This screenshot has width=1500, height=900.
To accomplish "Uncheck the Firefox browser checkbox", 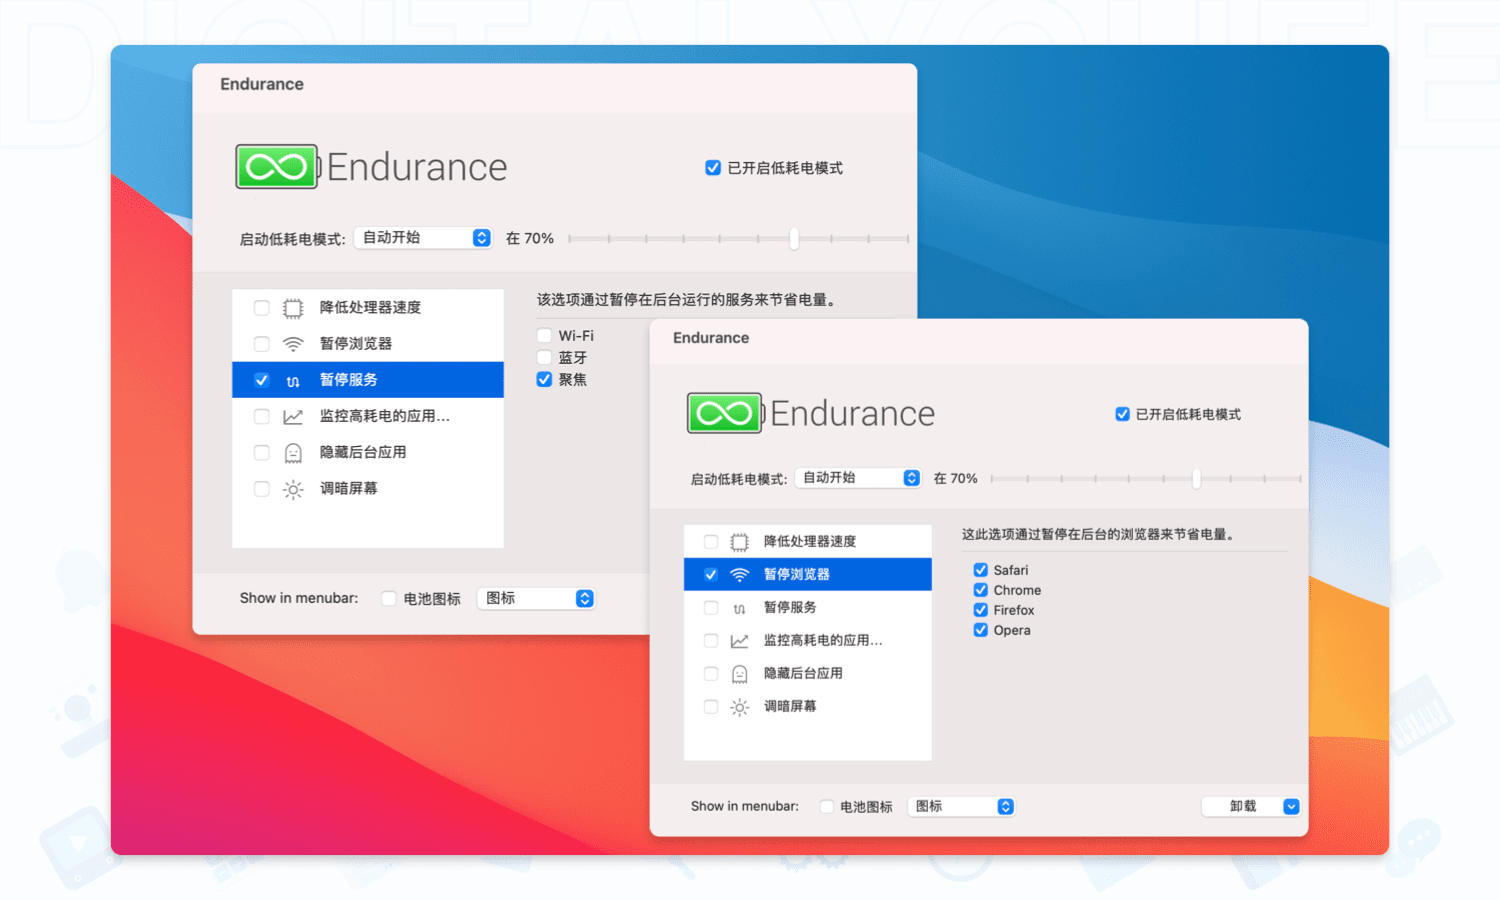I will click(980, 610).
